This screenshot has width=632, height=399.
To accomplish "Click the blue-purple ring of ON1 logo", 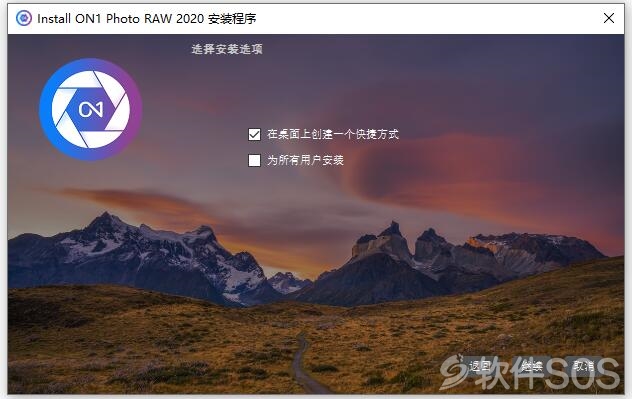I will [x=45, y=109].
